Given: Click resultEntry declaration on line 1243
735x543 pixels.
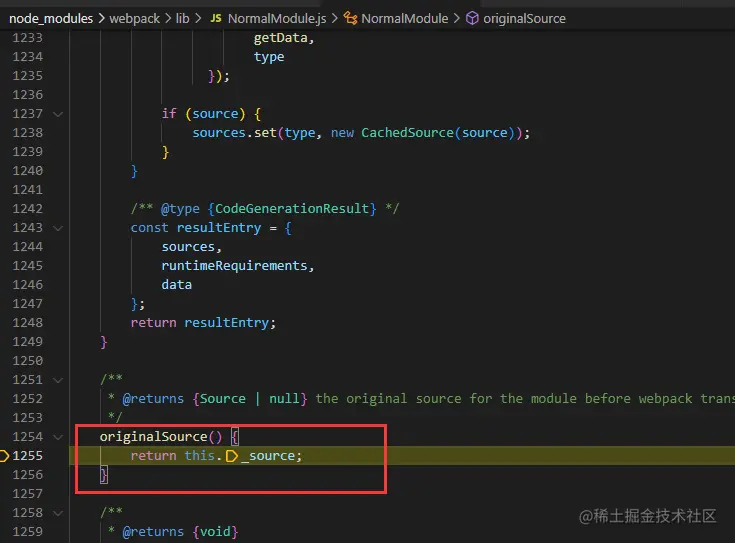Looking at the screenshot, I should 218,228.
